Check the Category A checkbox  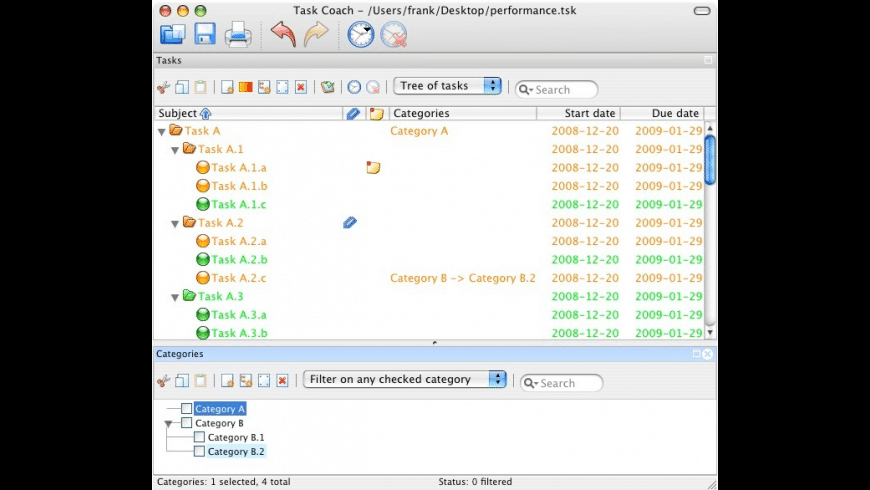(186, 408)
